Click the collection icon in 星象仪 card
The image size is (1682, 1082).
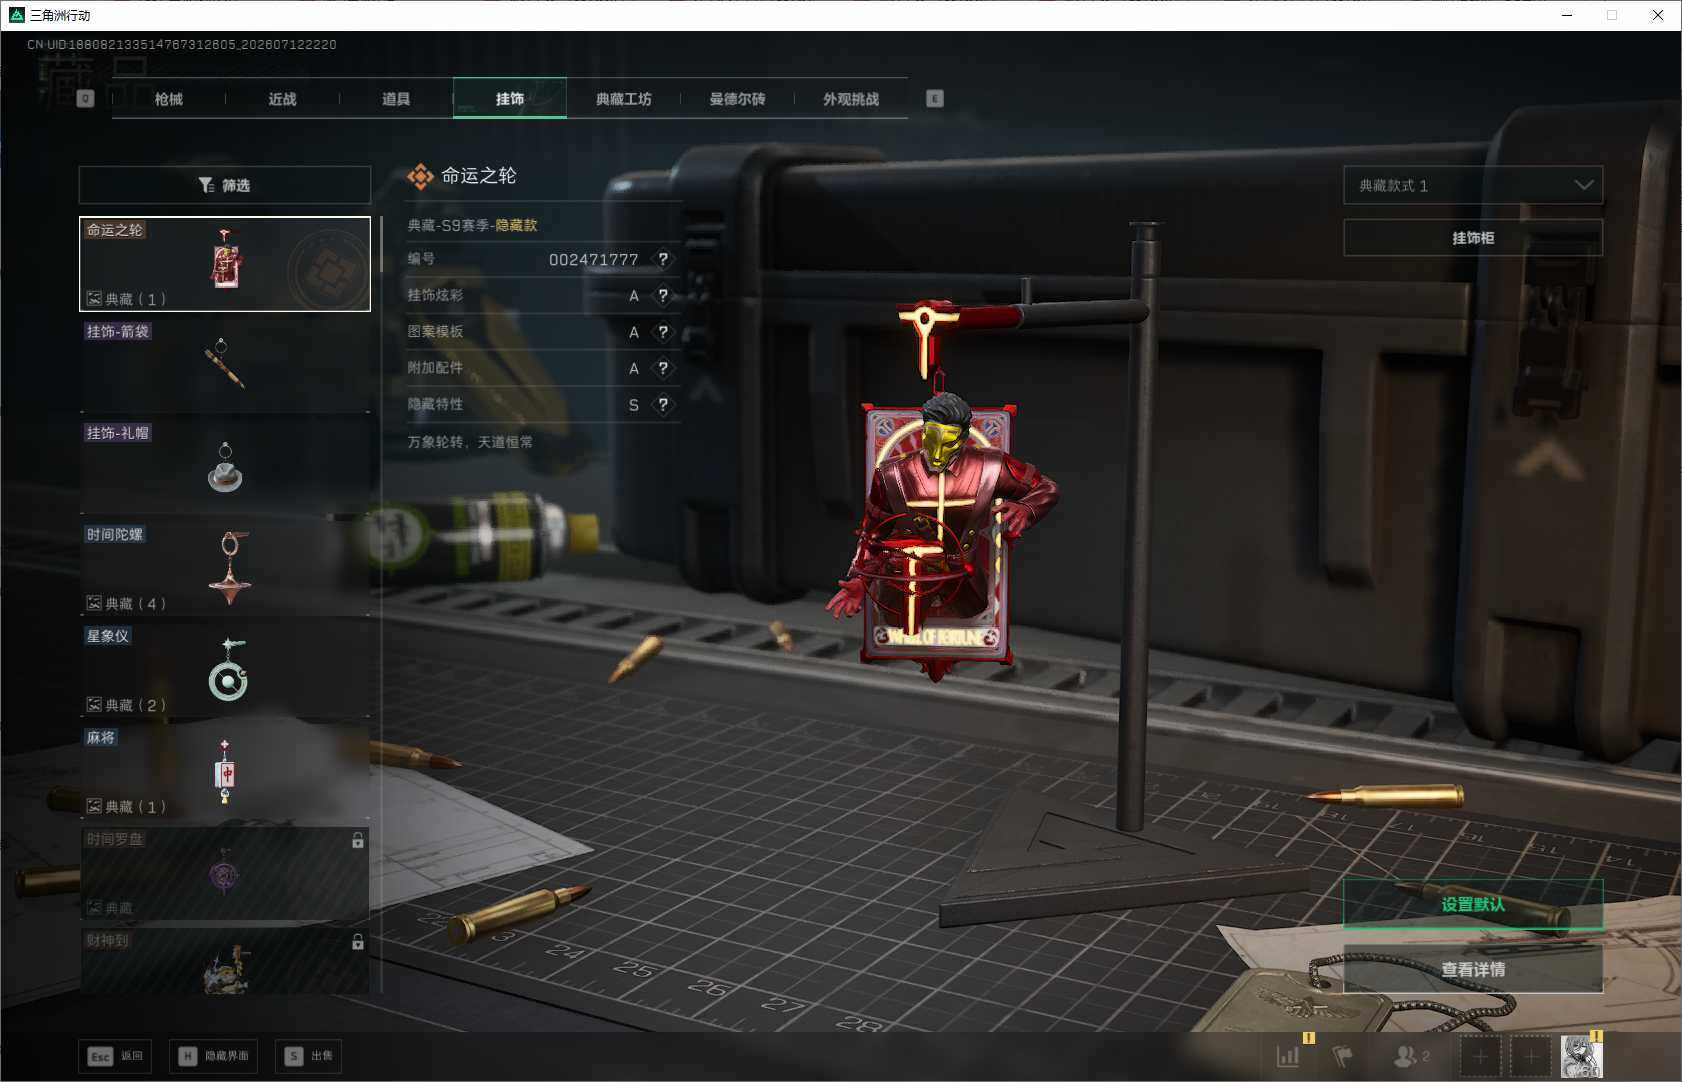pyautogui.click(x=94, y=705)
